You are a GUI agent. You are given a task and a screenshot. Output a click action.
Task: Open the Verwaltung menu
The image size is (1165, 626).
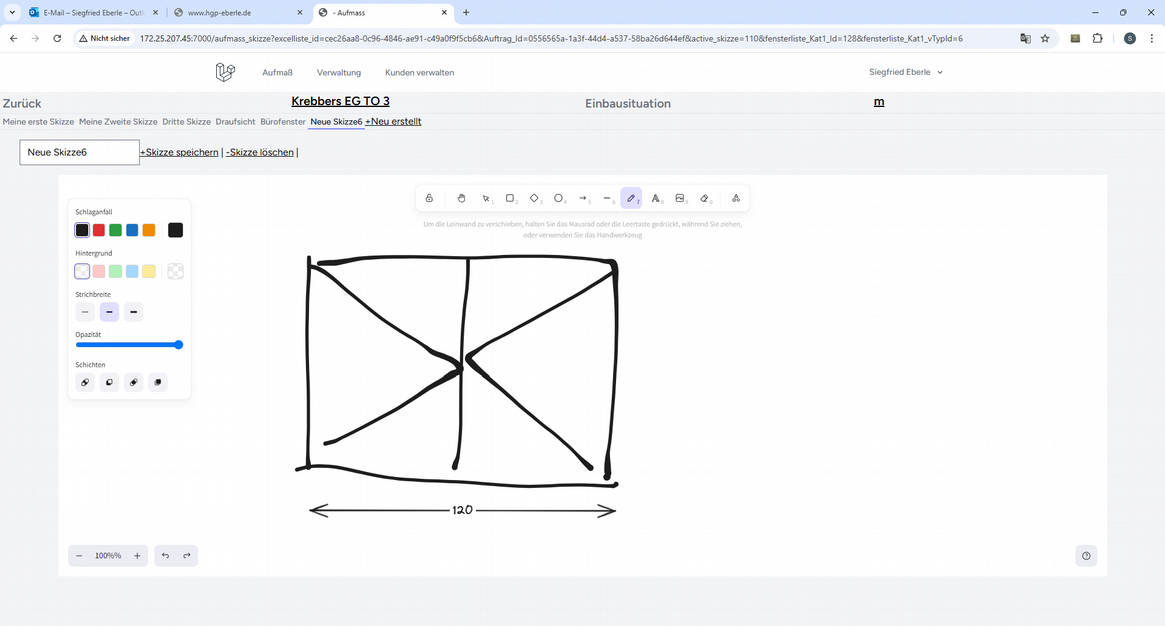point(338,72)
